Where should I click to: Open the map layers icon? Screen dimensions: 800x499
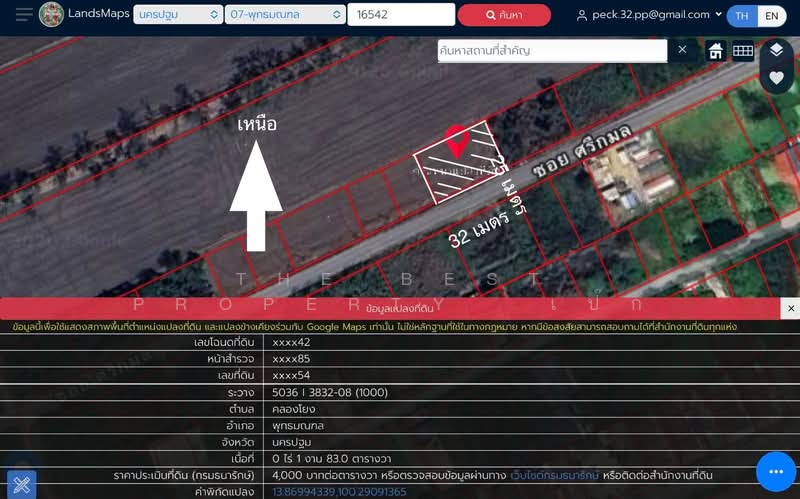tap(777, 51)
